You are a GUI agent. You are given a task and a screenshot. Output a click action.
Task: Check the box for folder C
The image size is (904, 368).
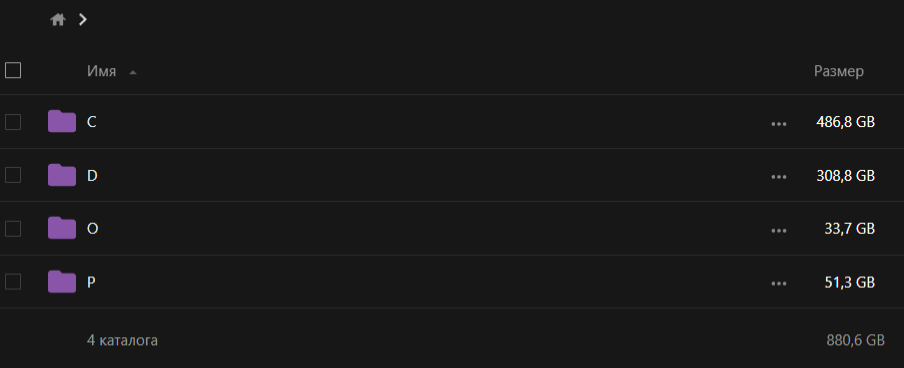pos(13,122)
